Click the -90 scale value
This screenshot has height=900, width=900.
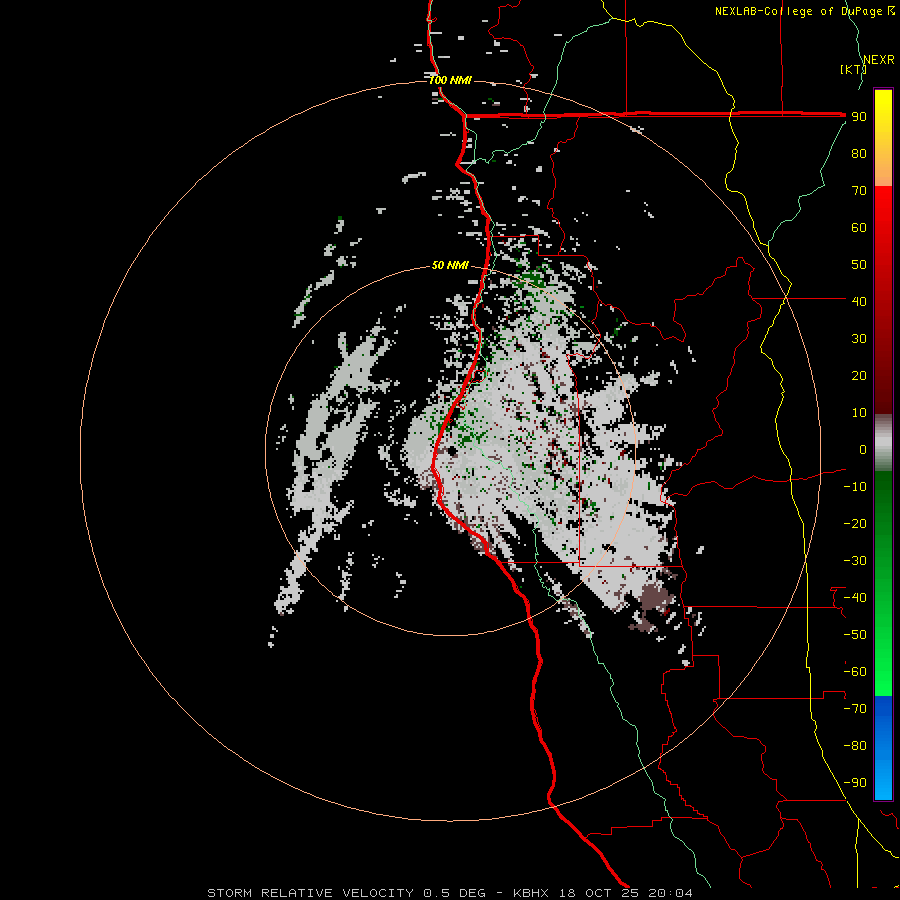[855, 783]
